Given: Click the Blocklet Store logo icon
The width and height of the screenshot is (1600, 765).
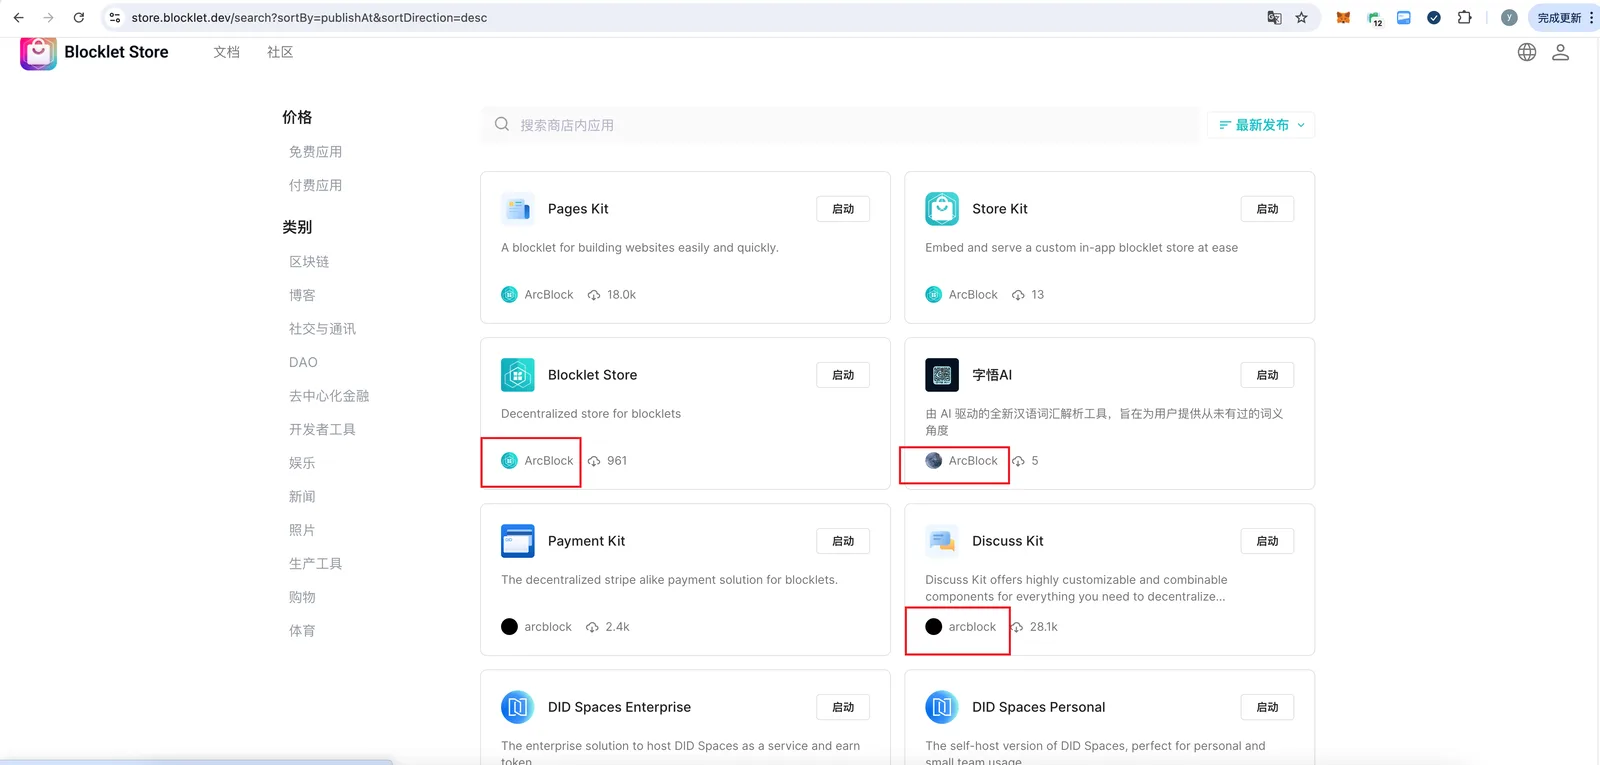Looking at the screenshot, I should 38,53.
